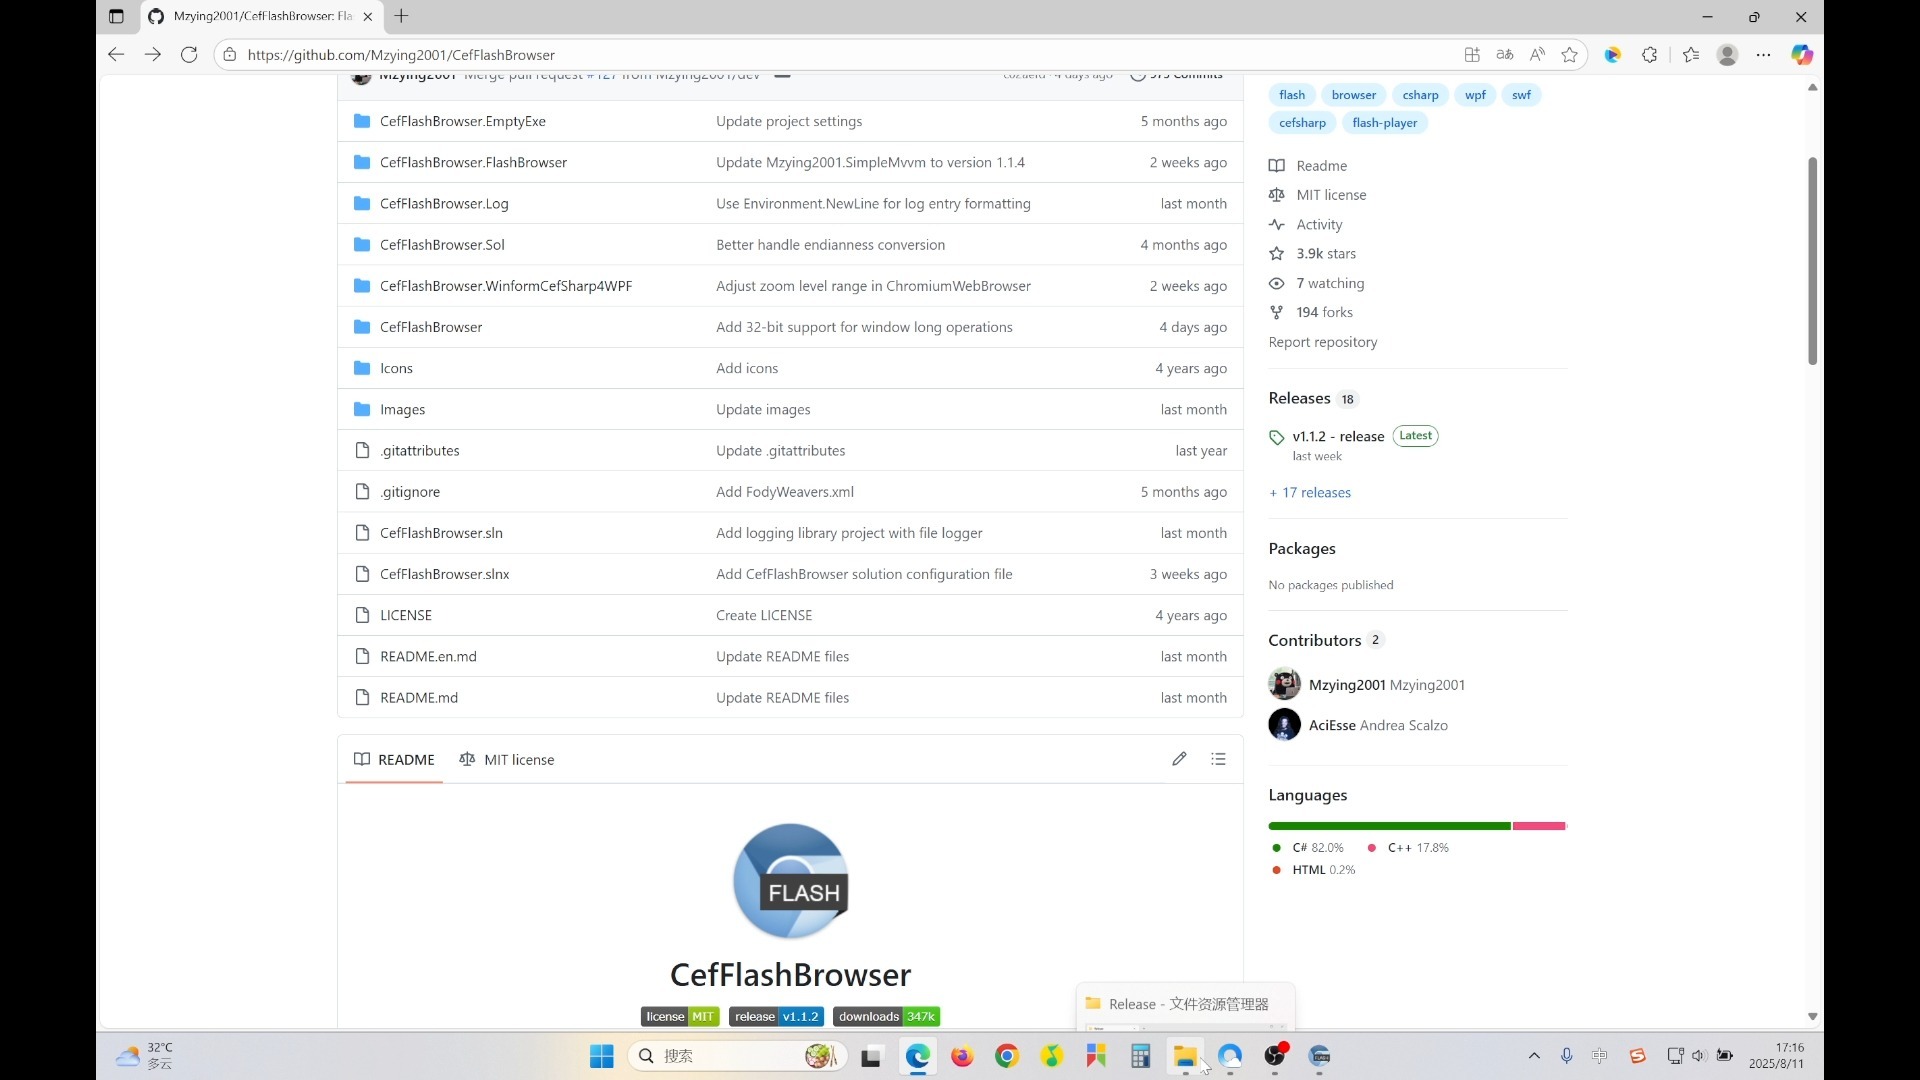Open a new browser tab

(x=402, y=16)
